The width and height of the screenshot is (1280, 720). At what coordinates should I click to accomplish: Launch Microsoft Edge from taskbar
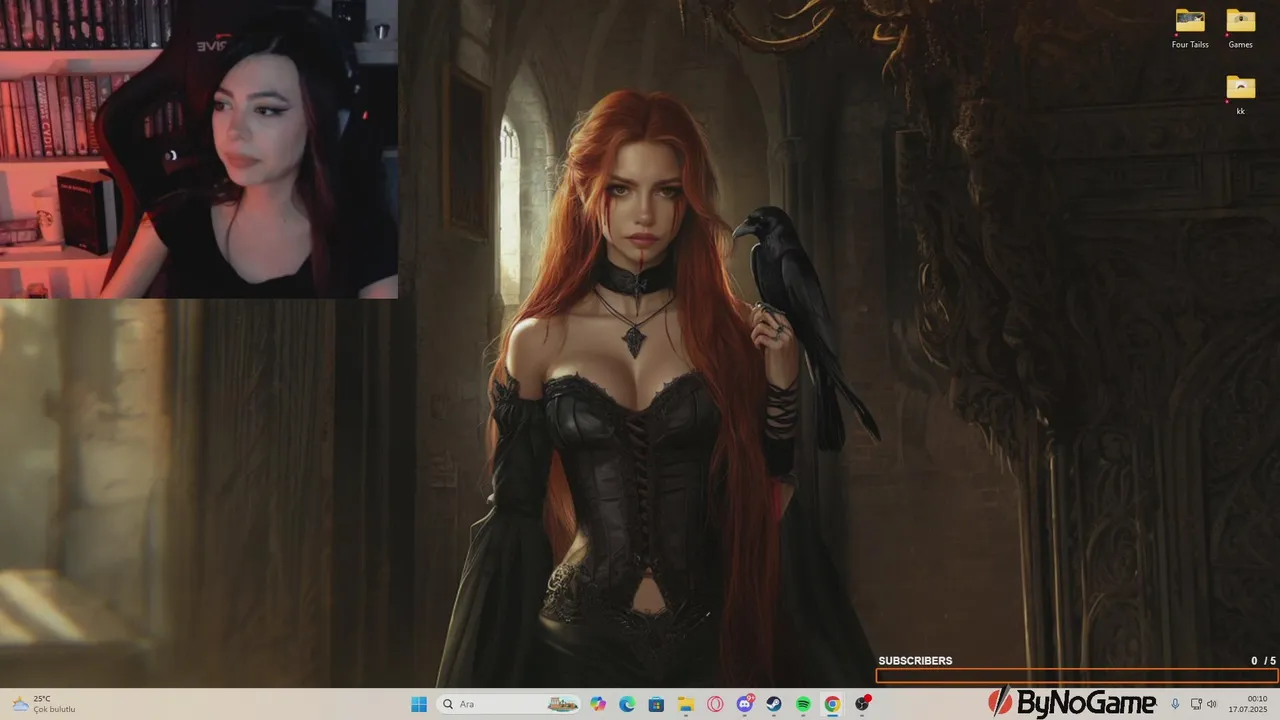627,704
